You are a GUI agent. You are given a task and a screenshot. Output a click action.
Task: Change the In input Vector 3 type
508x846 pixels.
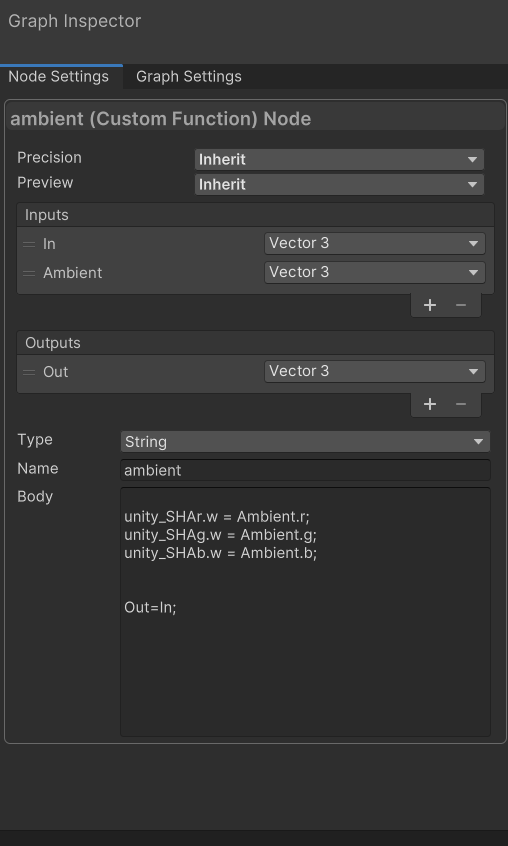(375, 243)
